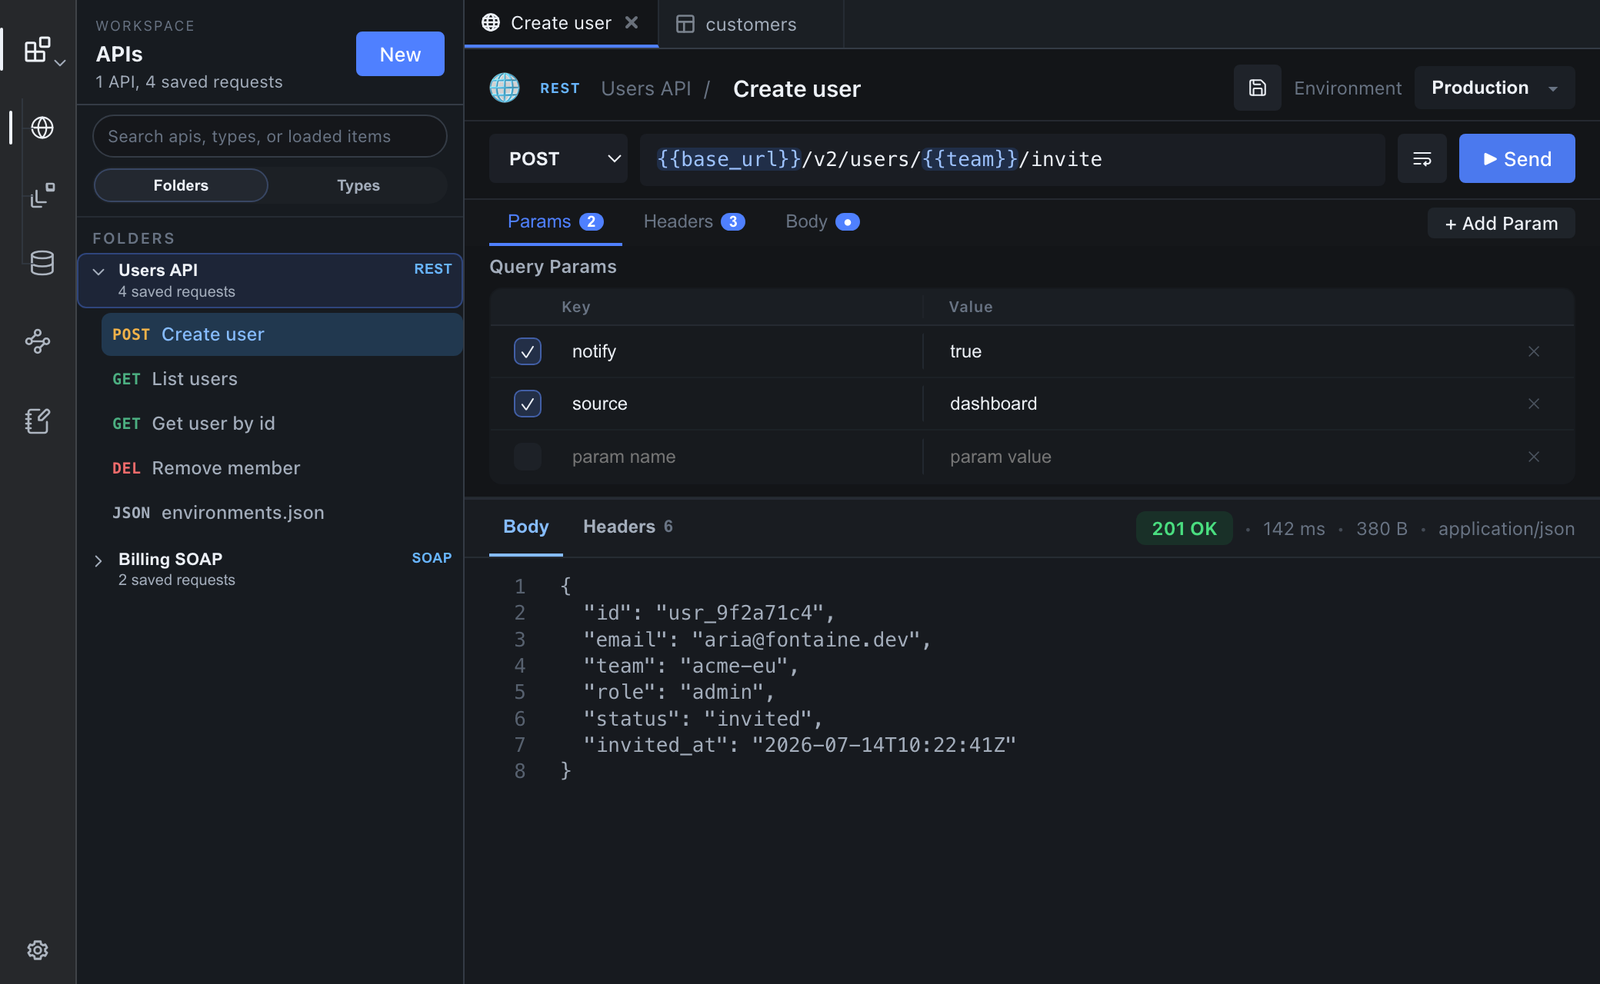The height and width of the screenshot is (984, 1600).
Task: Open the collections sidebar icon
Action: [42, 196]
